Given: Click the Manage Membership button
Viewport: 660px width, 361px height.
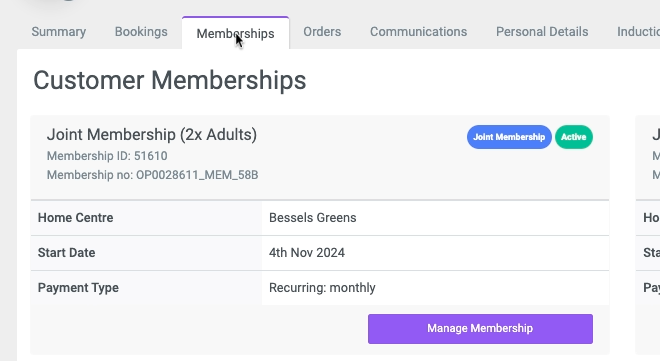Looking at the screenshot, I should 480,329.
